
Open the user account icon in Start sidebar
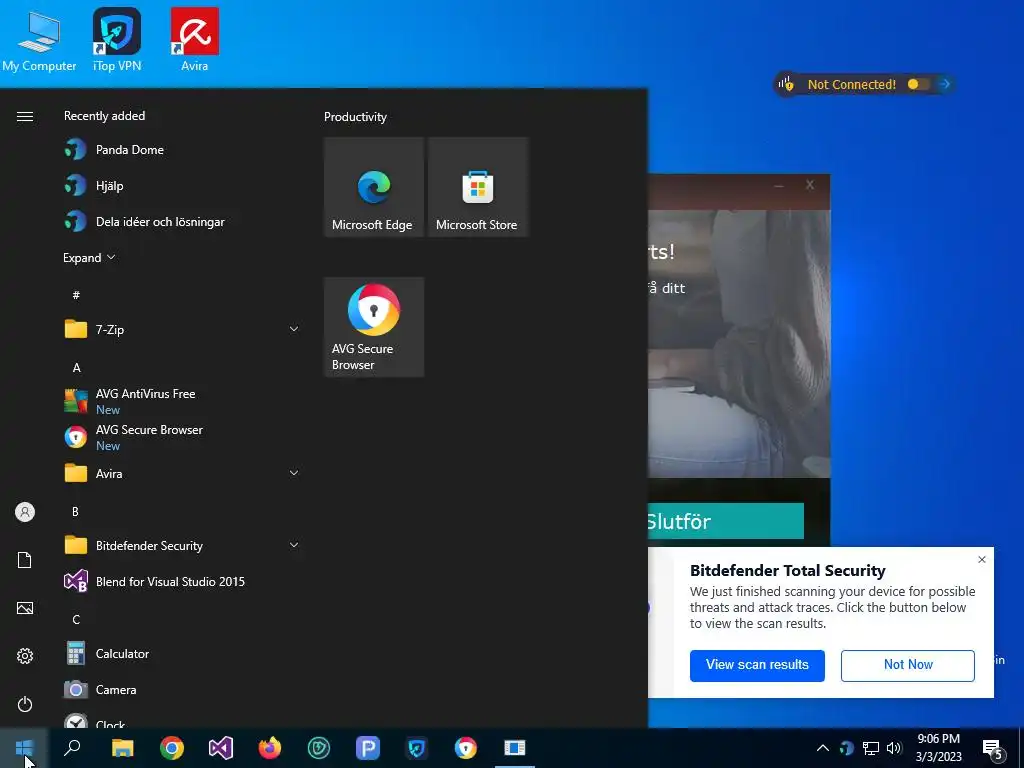point(25,512)
